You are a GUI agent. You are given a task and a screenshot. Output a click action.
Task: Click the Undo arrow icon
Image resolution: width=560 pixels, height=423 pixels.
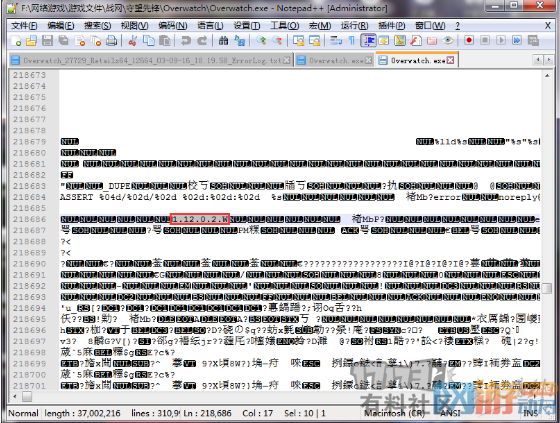(186, 41)
